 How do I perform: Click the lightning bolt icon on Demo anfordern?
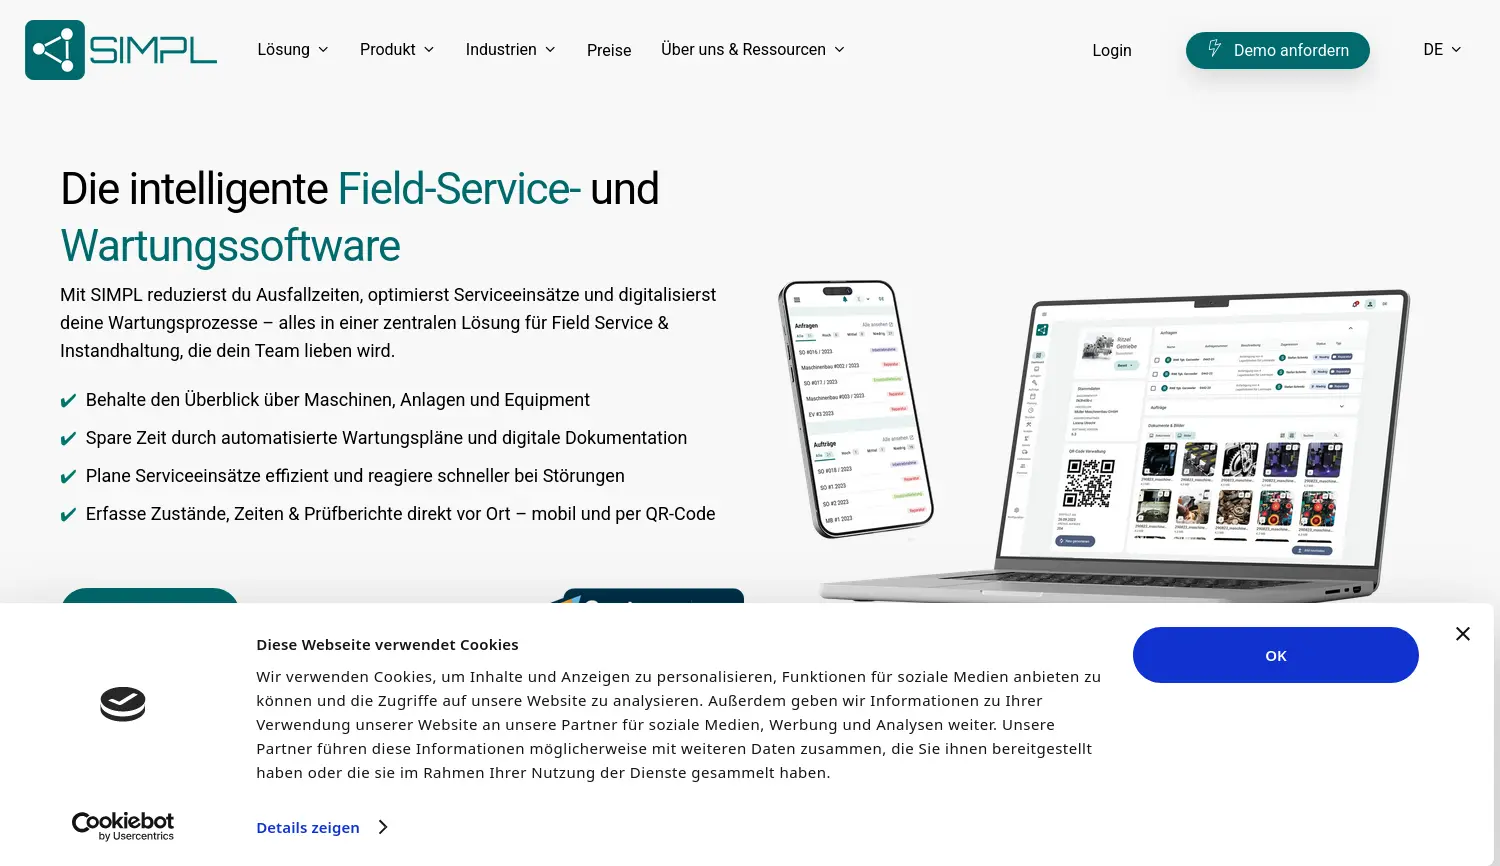1214,49
